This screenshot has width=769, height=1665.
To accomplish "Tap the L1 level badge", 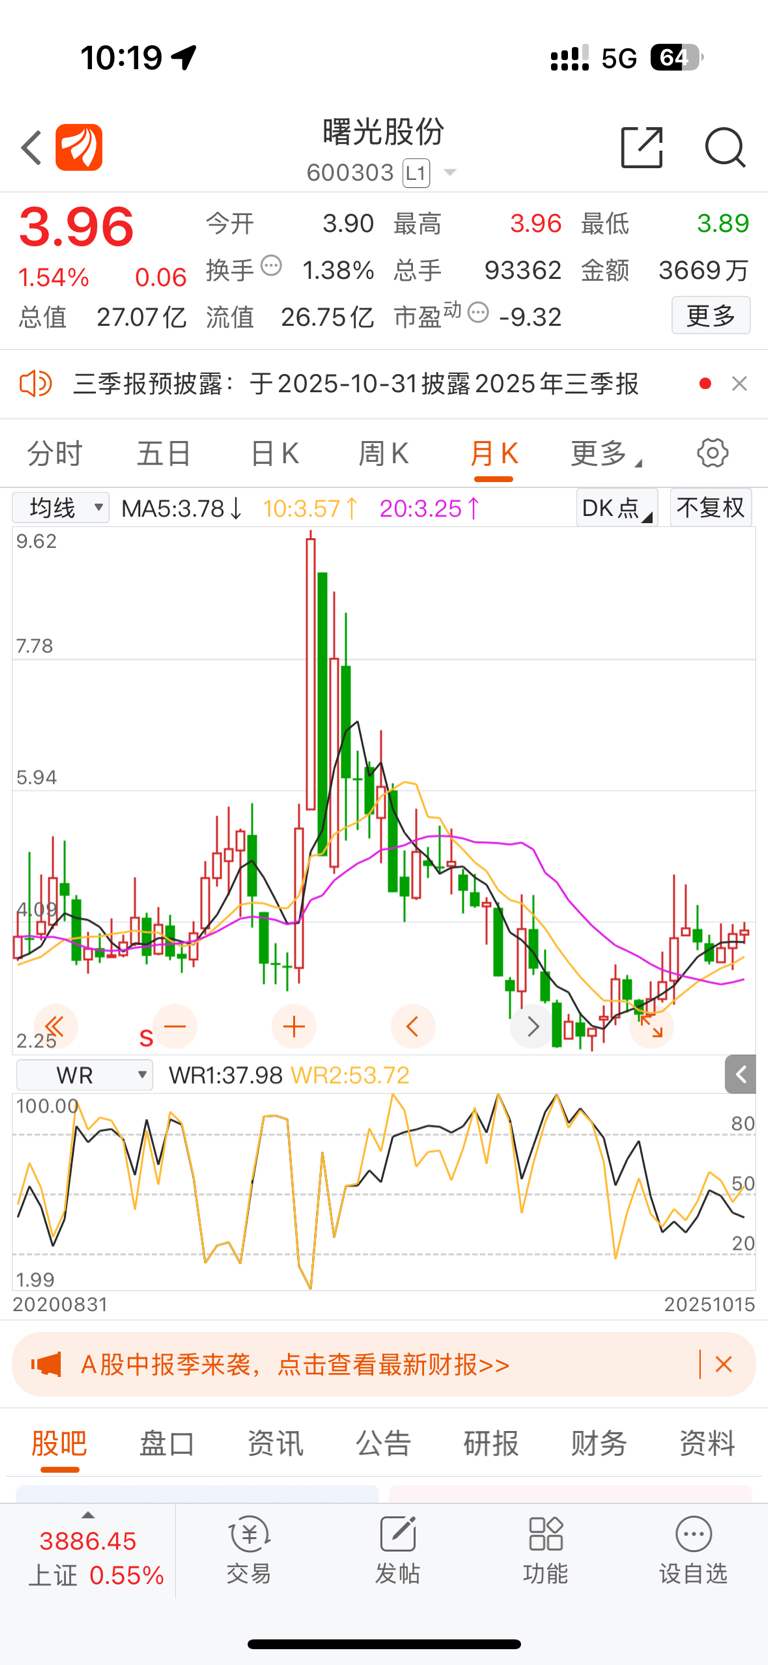I will click(416, 173).
